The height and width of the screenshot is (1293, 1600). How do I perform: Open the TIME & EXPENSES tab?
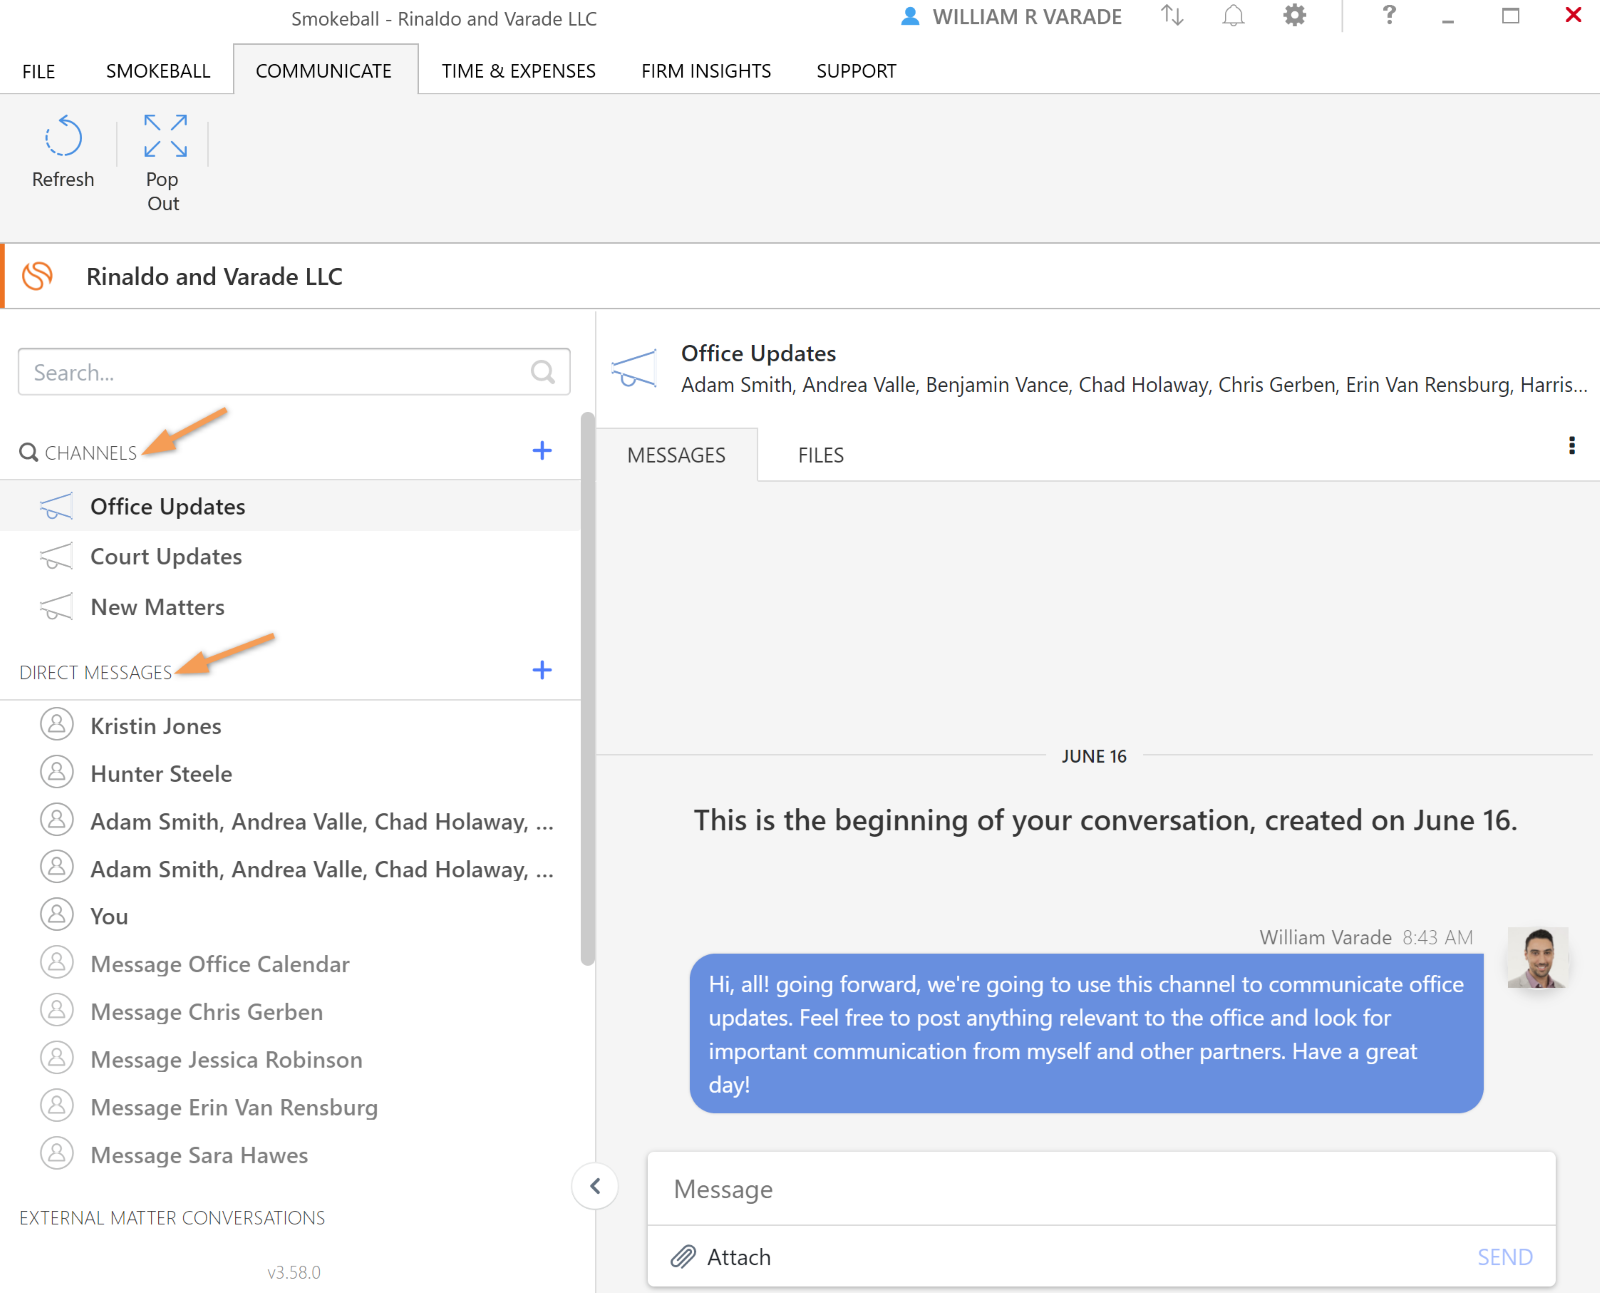click(519, 71)
